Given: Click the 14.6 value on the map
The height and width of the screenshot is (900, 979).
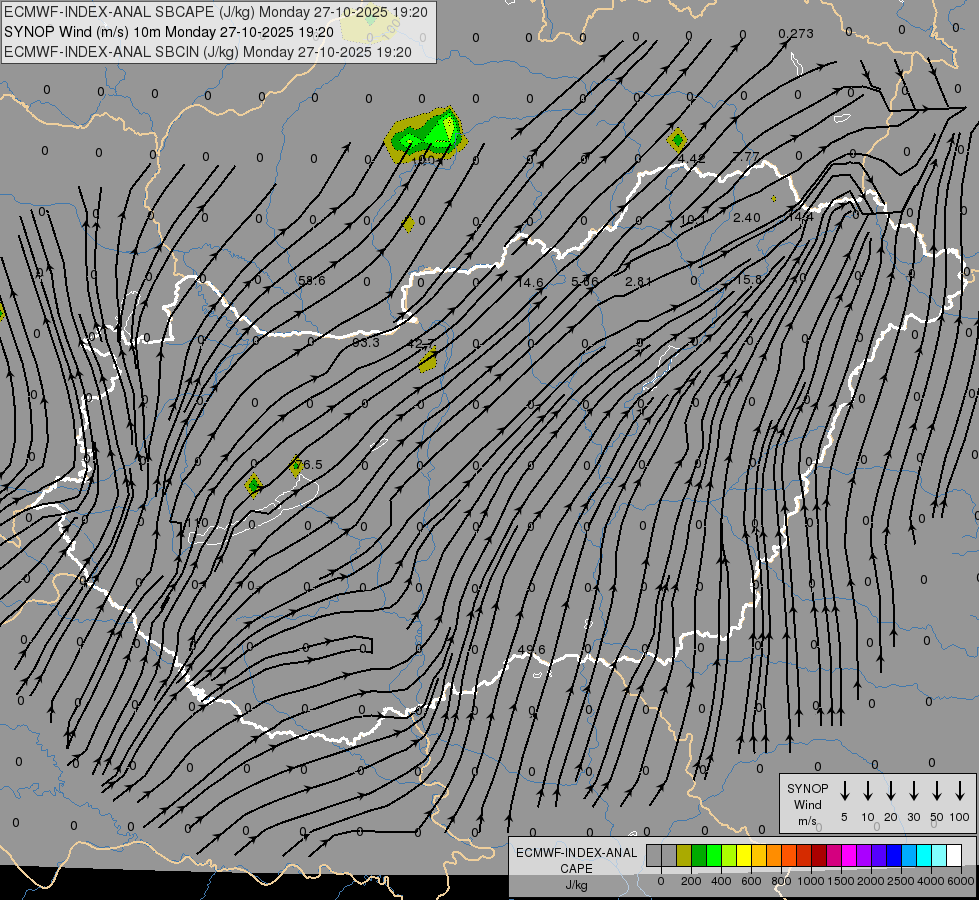Looking at the screenshot, I should pyautogui.click(x=530, y=282).
